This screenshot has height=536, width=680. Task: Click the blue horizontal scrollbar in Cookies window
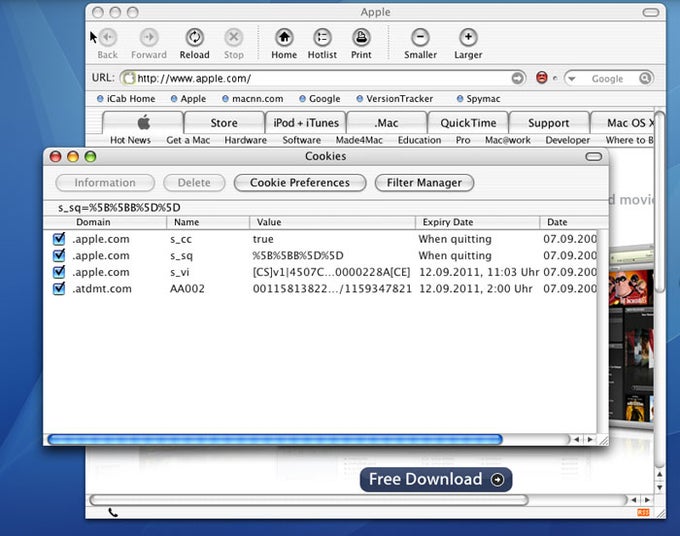click(275, 439)
